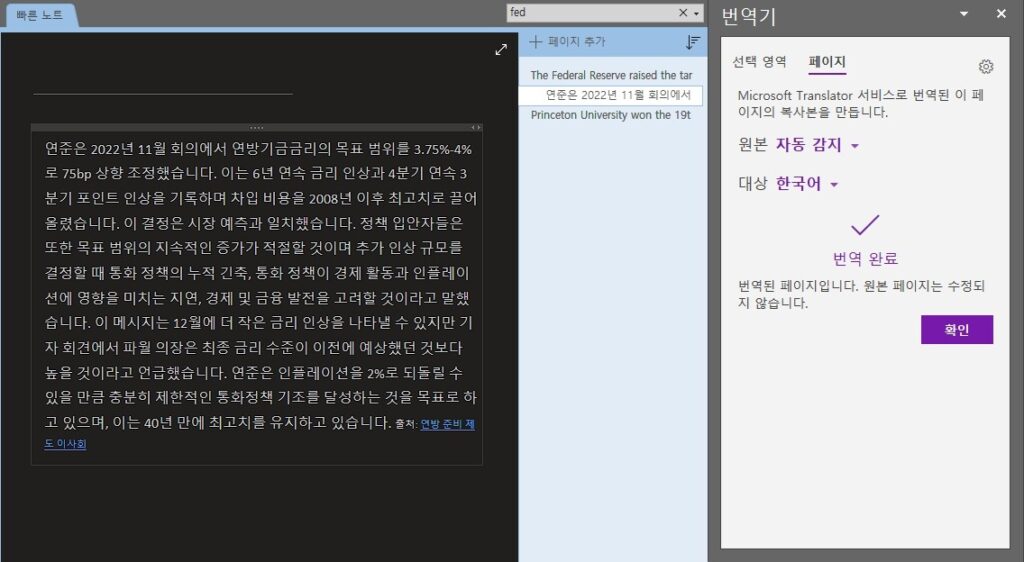The height and width of the screenshot is (562, 1024).
Task: Open the search scope dropdown arrow
Action: click(697, 13)
